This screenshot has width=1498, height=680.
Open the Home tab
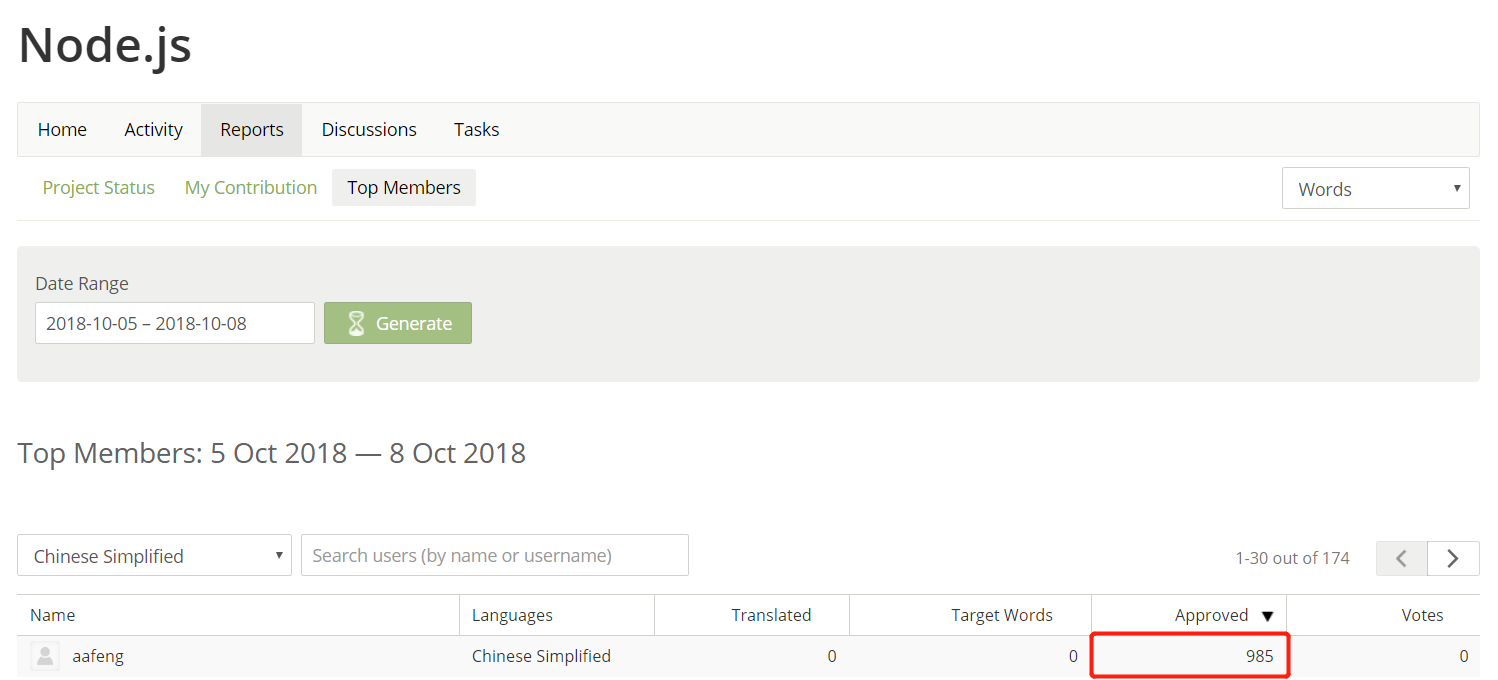coord(62,130)
